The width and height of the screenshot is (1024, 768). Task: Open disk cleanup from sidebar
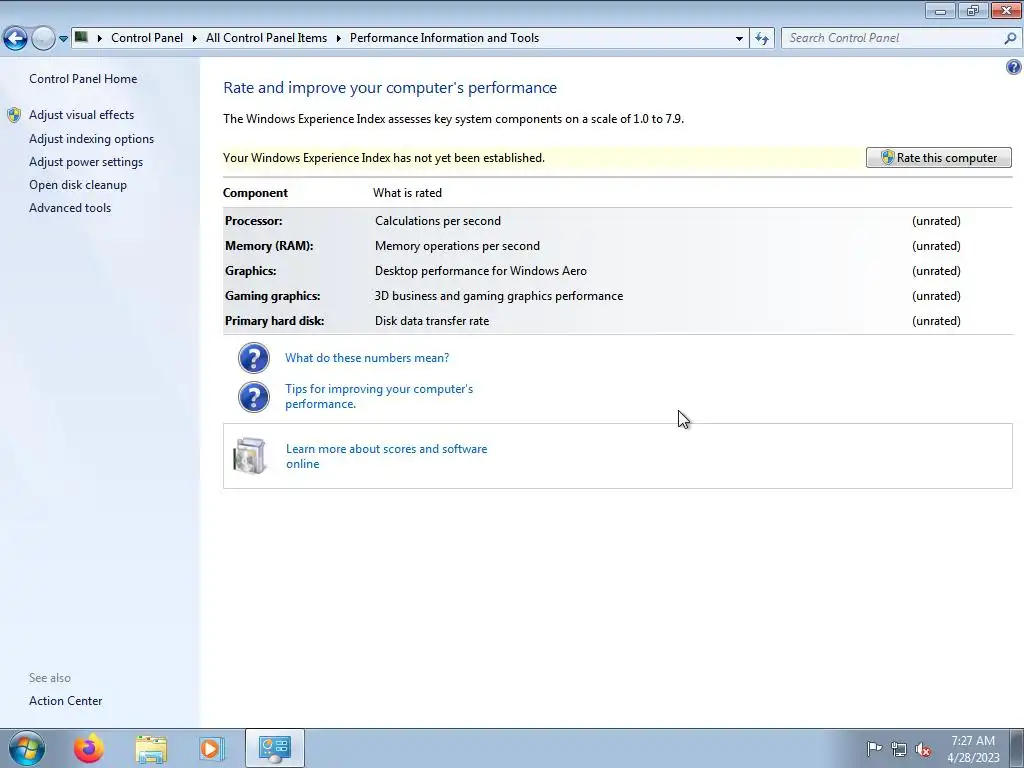click(78, 185)
